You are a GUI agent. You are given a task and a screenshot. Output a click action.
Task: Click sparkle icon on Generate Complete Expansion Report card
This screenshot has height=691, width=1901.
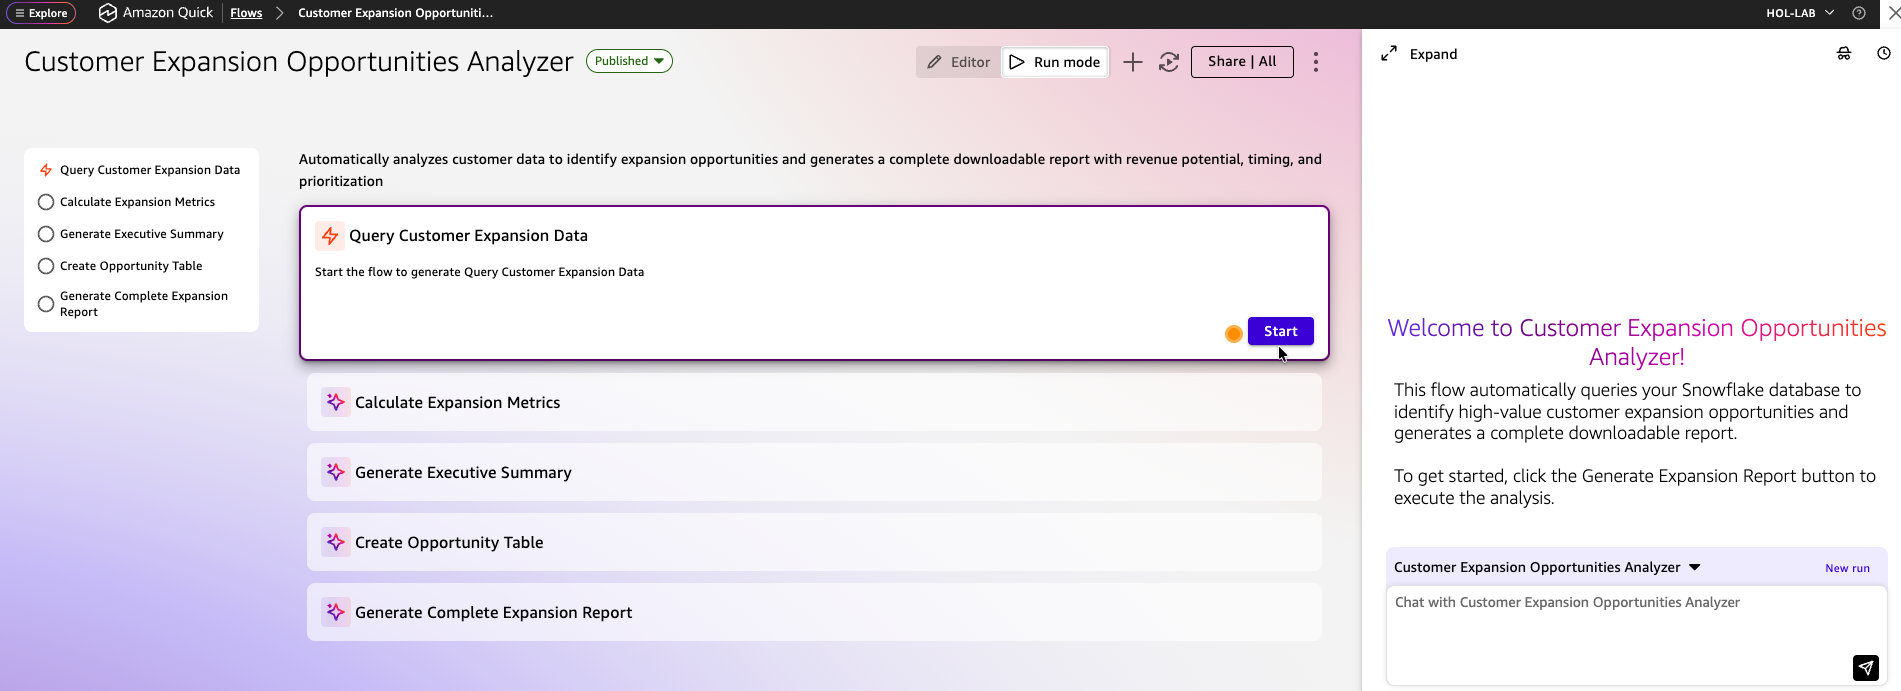336,612
